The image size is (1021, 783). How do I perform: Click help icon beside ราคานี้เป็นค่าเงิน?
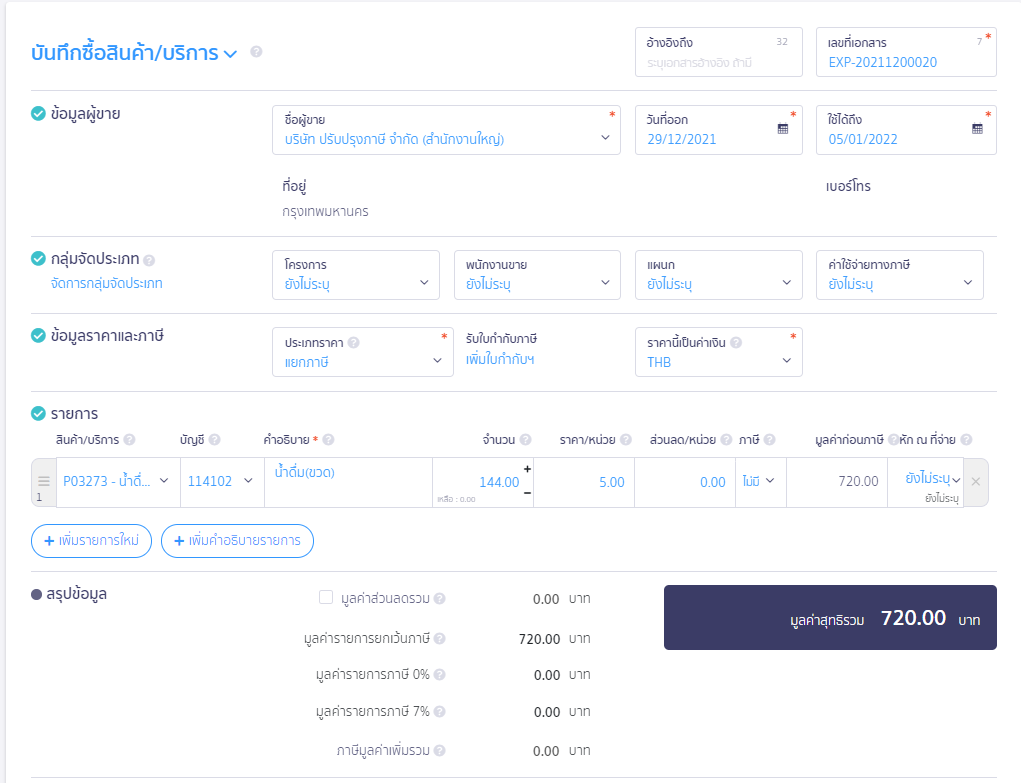point(736,342)
